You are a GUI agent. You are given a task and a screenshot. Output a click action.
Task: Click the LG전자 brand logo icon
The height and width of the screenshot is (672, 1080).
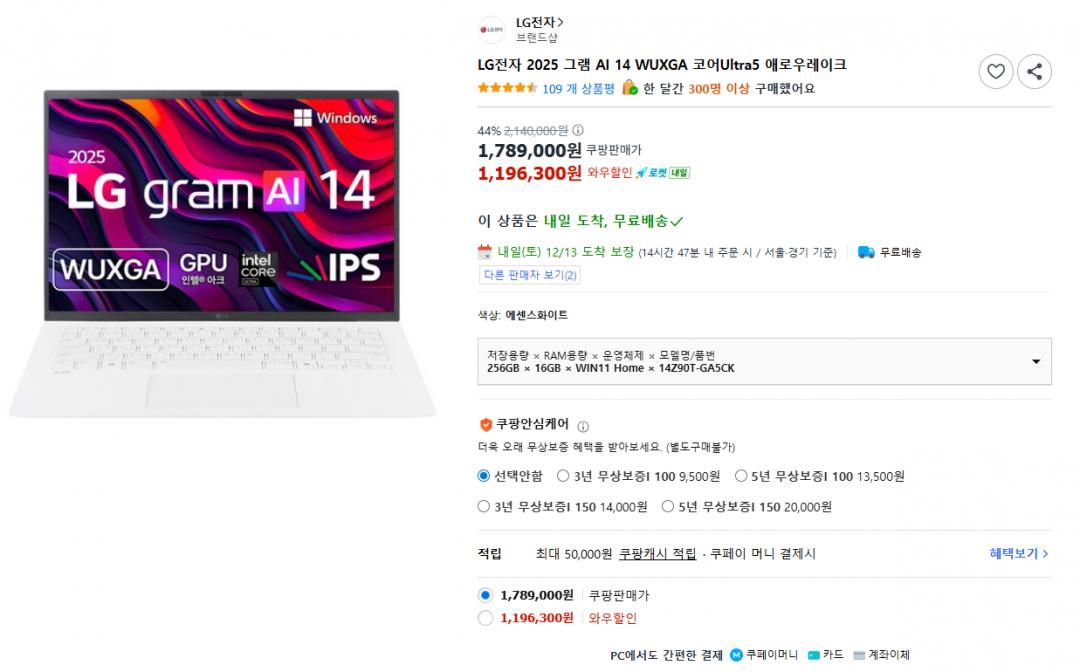(x=491, y=30)
